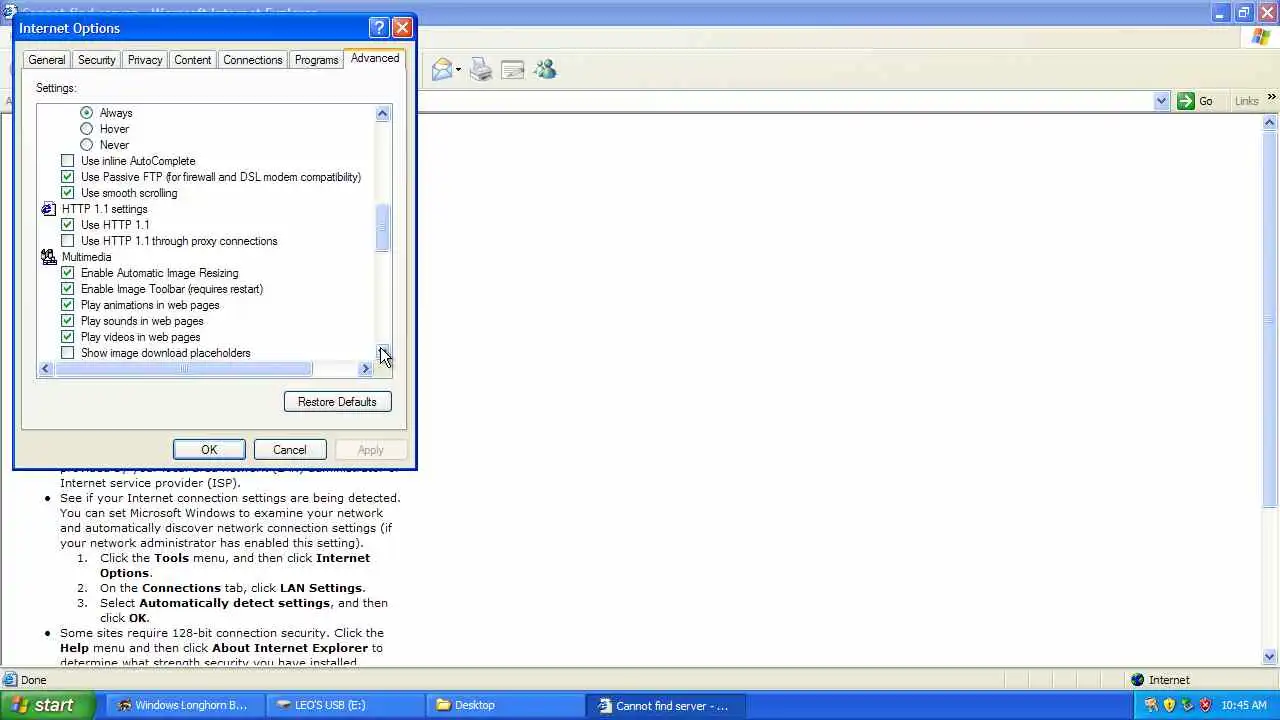This screenshot has width=1280, height=720.
Task: Enable Show image download placeholders checkbox
Action: pos(68,353)
